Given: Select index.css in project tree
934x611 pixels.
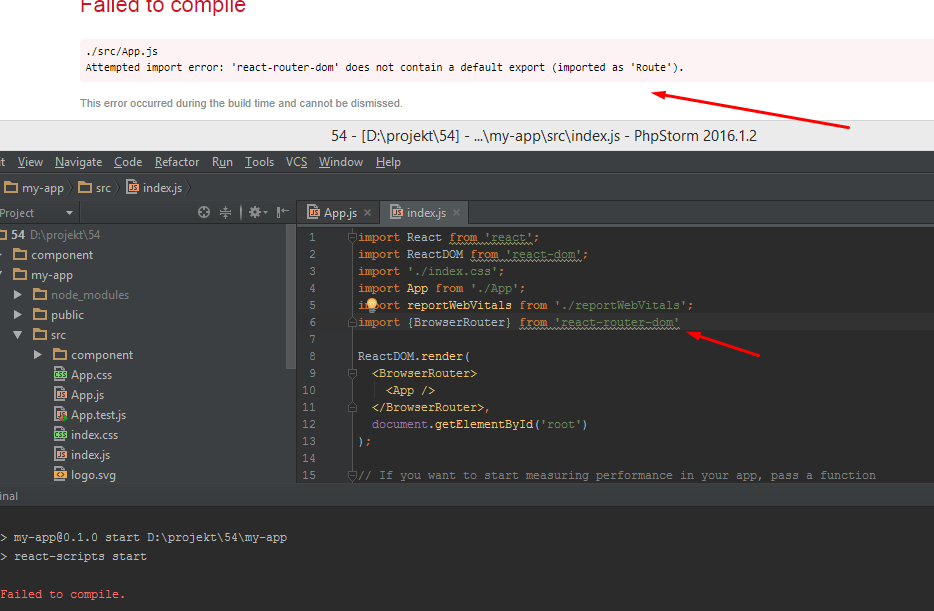Looking at the screenshot, I should click(x=86, y=435).
